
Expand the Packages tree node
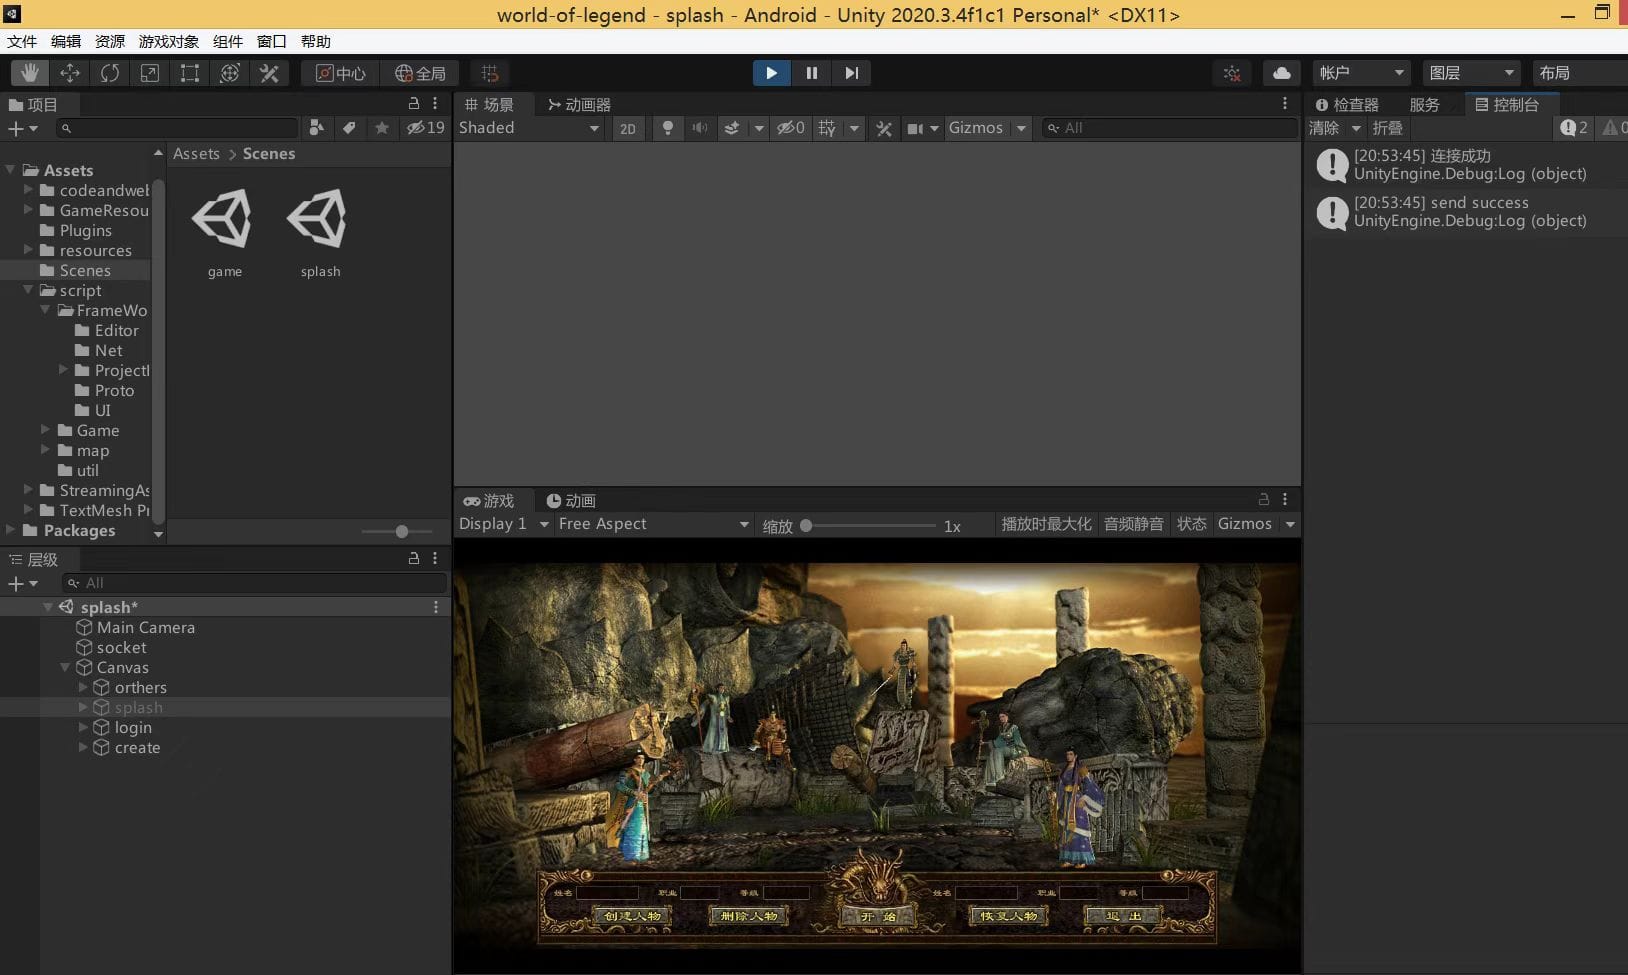pos(10,529)
